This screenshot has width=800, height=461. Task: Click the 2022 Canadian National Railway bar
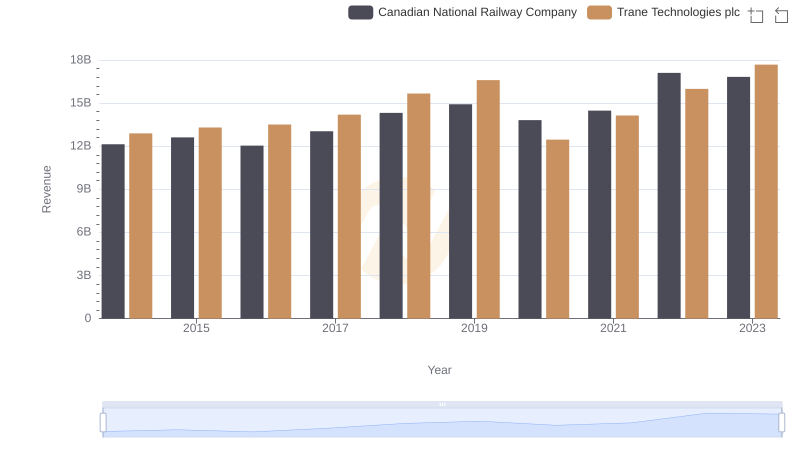(669, 195)
